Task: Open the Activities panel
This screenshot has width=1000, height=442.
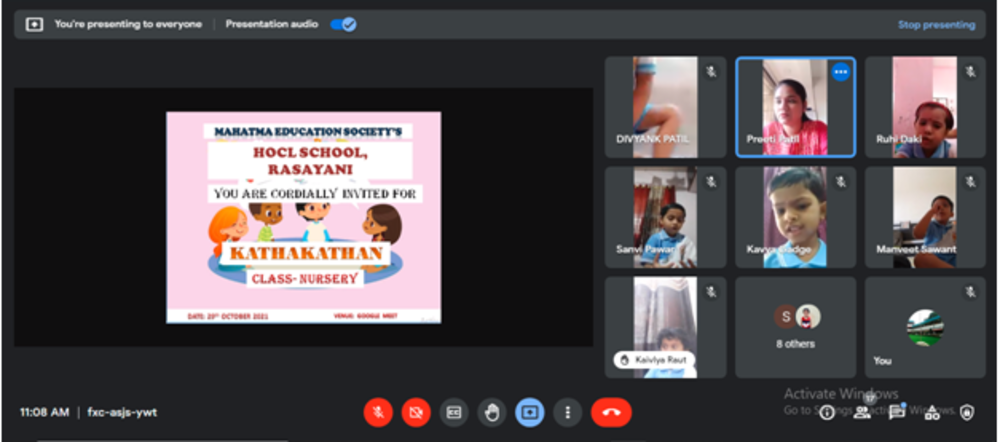Action: click(x=932, y=412)
